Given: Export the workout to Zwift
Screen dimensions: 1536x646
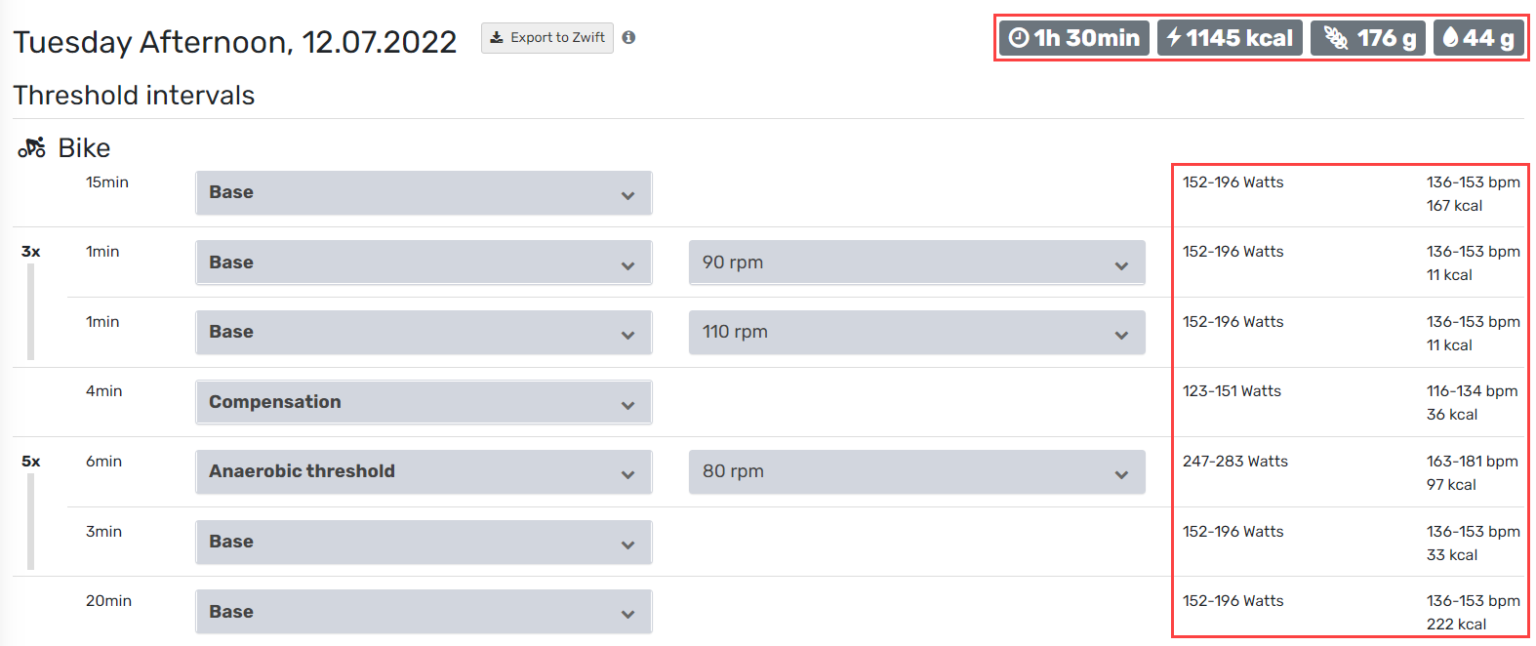Looking at the screenshot, I should click(547, 38).
